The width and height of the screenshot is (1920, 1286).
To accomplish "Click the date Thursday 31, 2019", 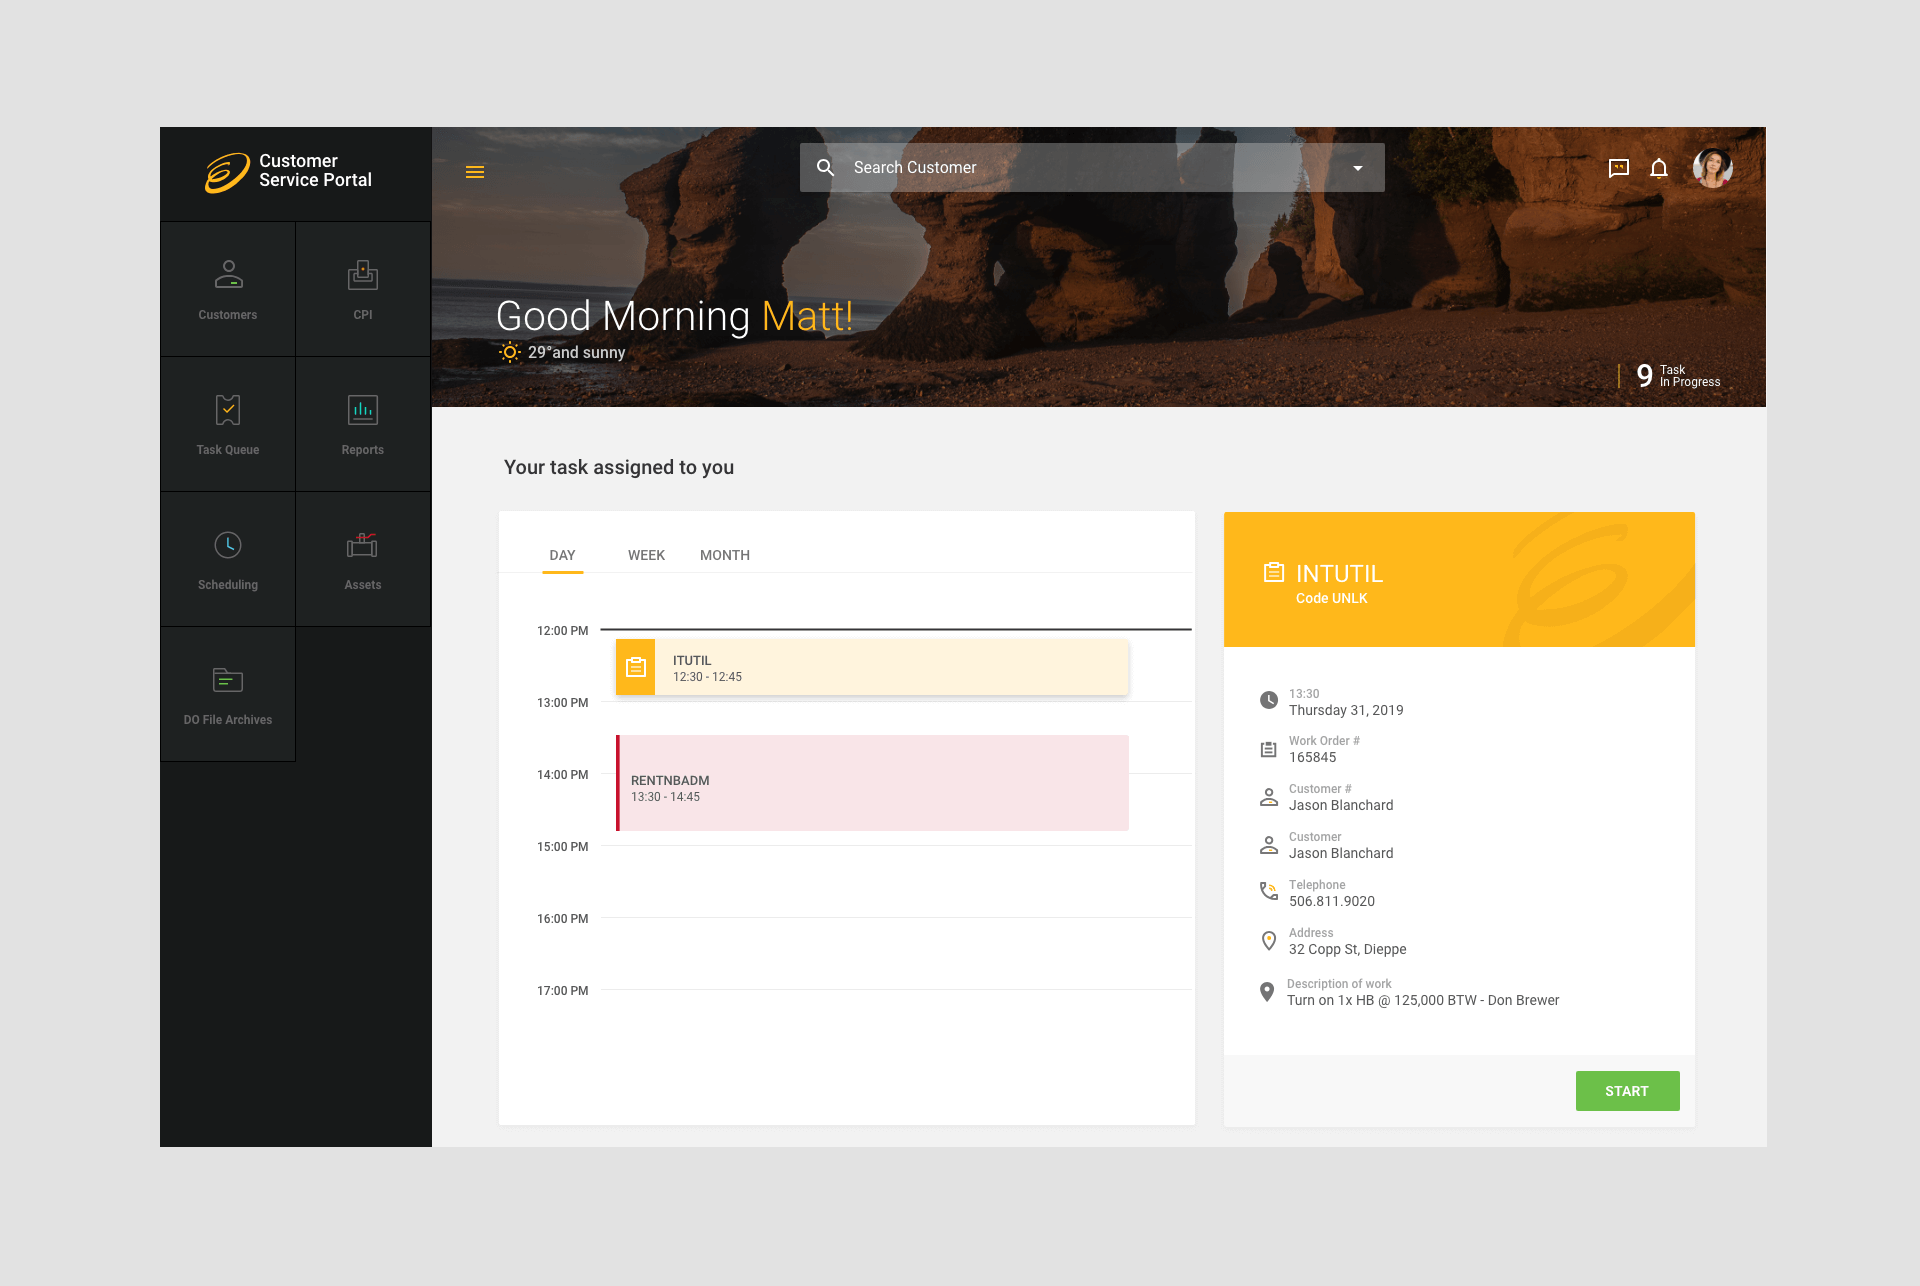I will 1346,710.
